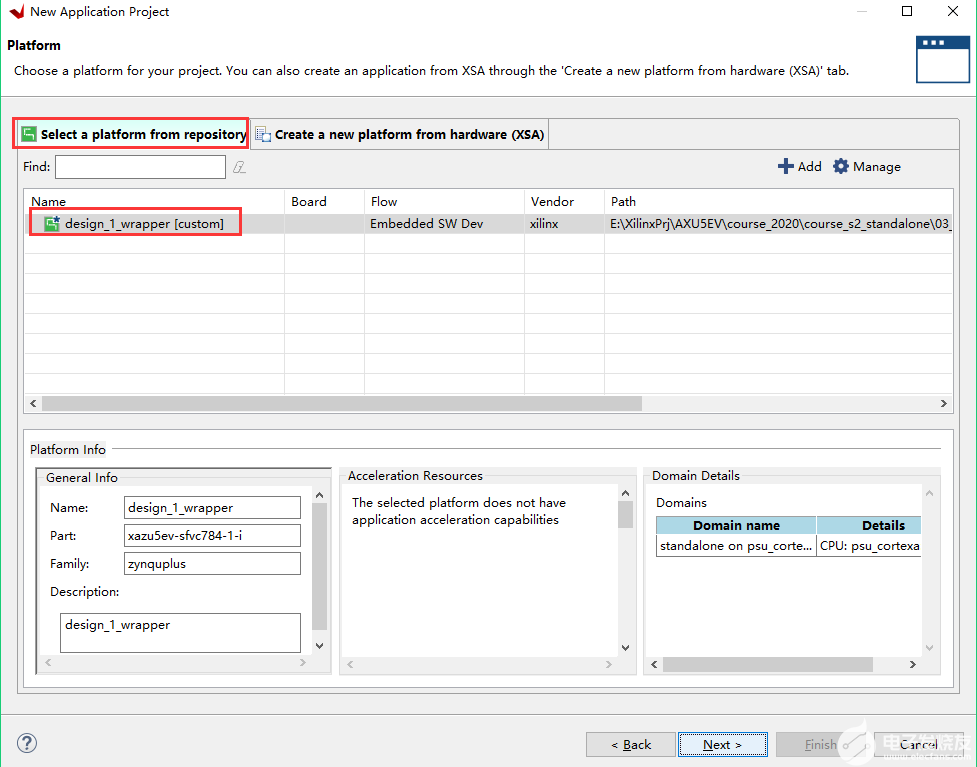Maximize the New Application Project window
Screen dimensions: 977x767
pos(907,11)
